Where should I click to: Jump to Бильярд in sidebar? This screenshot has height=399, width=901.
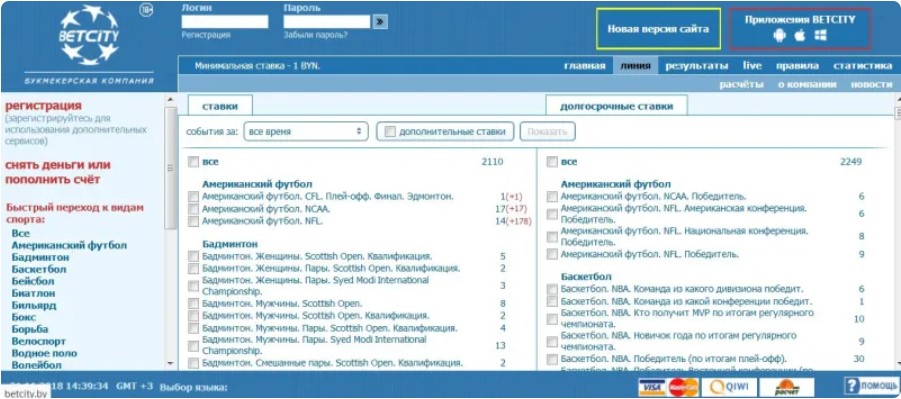tap(34, 305)
